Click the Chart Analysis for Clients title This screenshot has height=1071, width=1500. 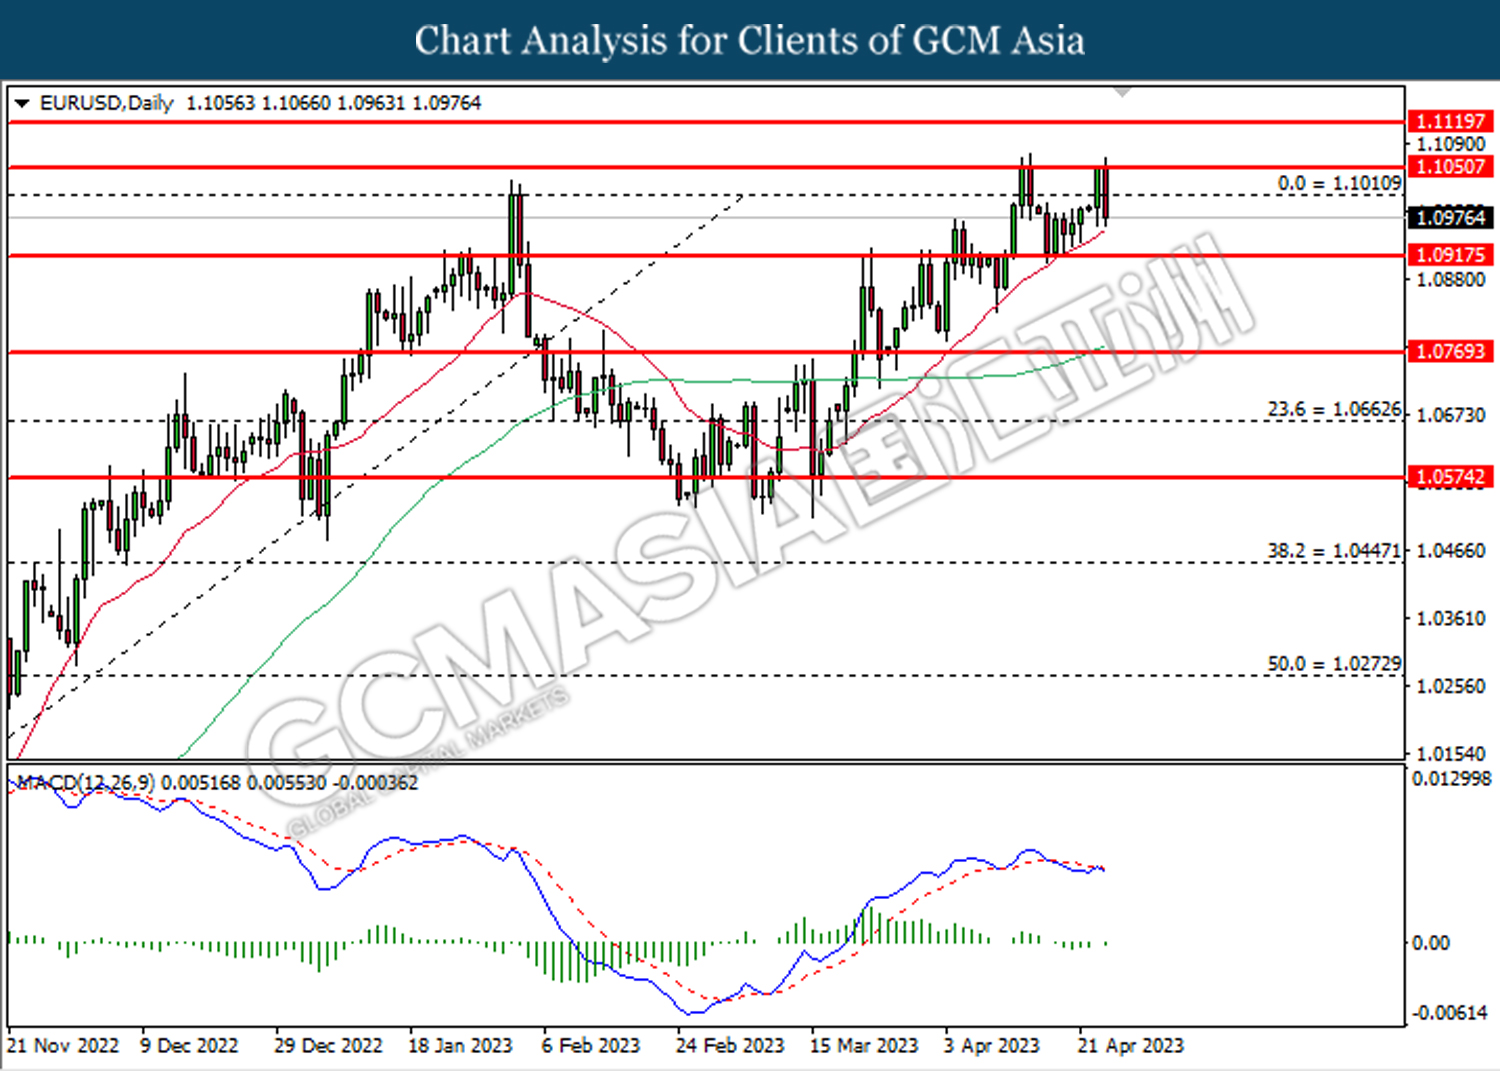pyautogui.click(x=750, y=41)
